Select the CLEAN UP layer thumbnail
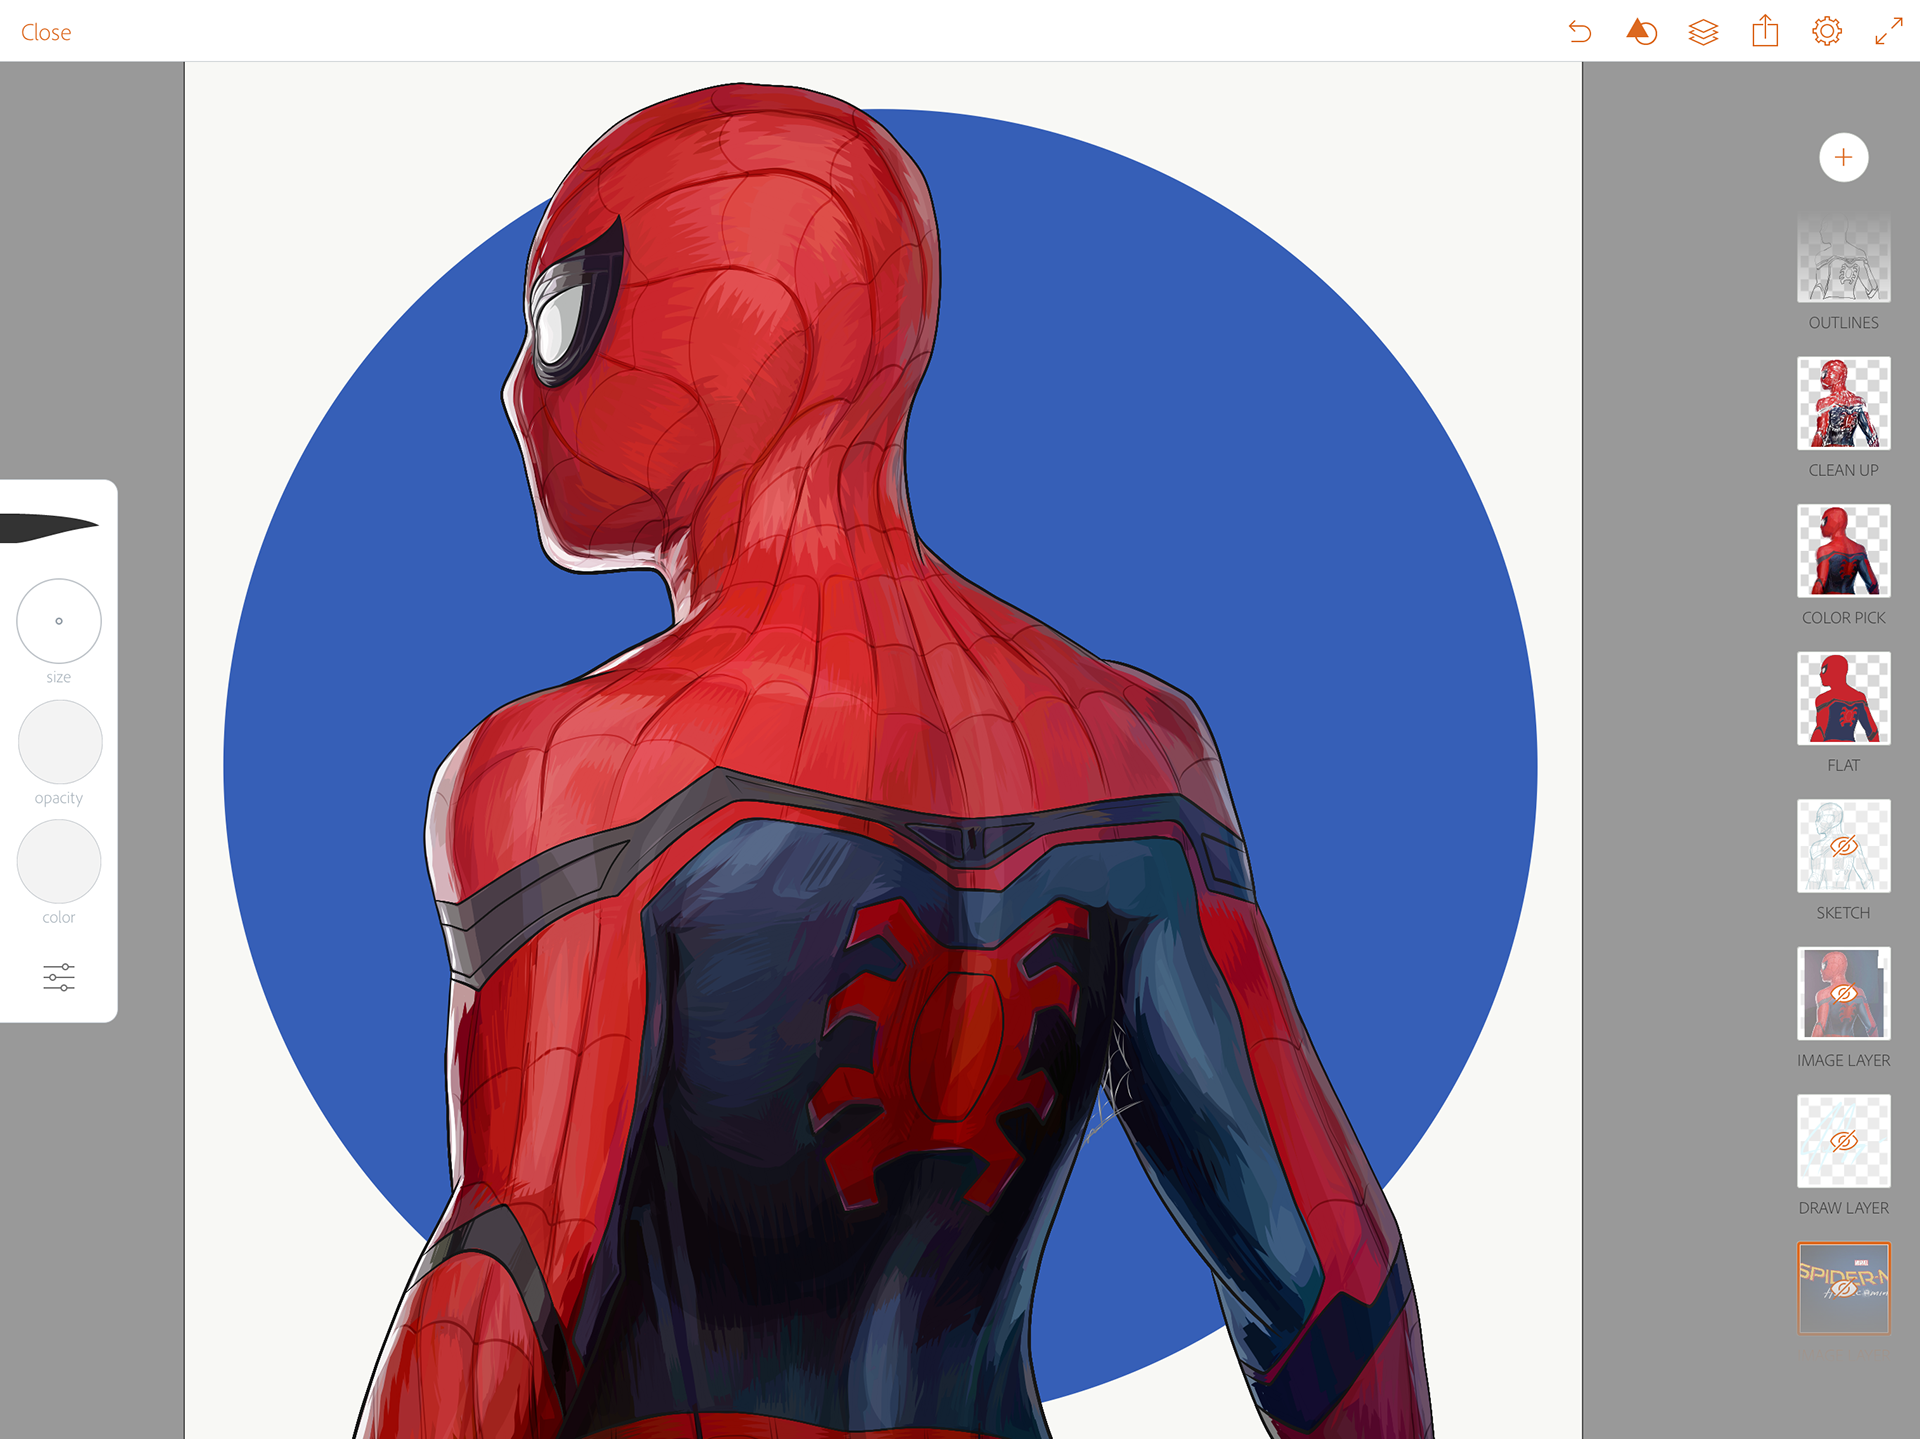Viewport: 1920px width, 1439px height. pos(1843,403)
